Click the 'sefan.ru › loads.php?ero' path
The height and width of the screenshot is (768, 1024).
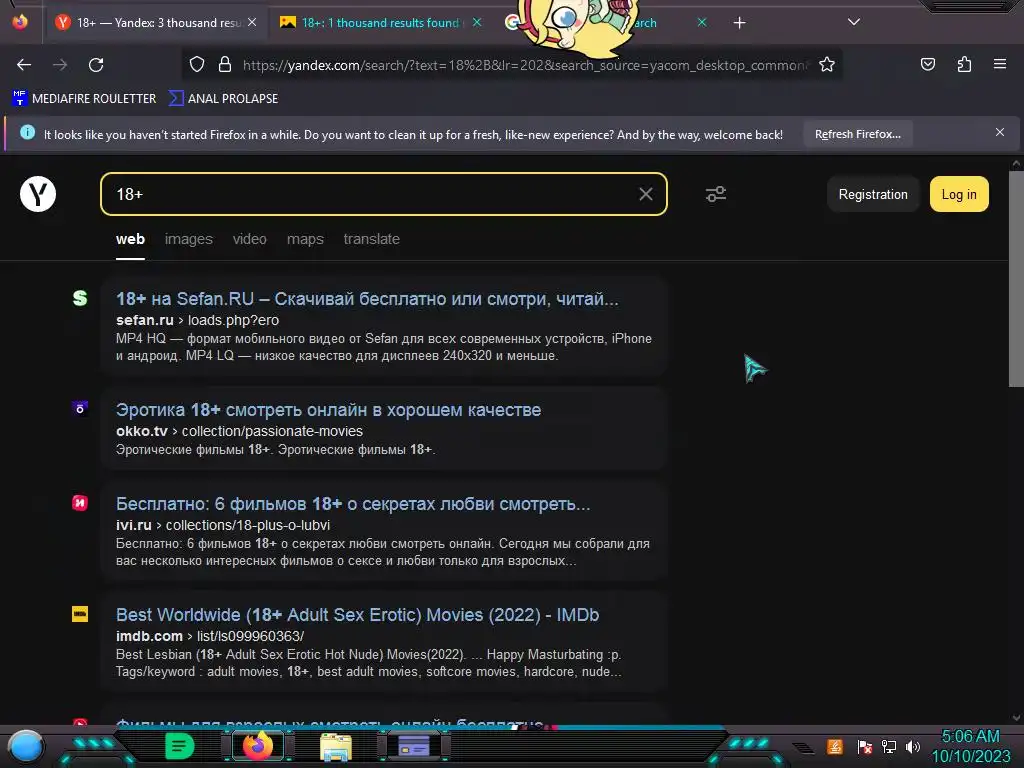tap(197, 320)
